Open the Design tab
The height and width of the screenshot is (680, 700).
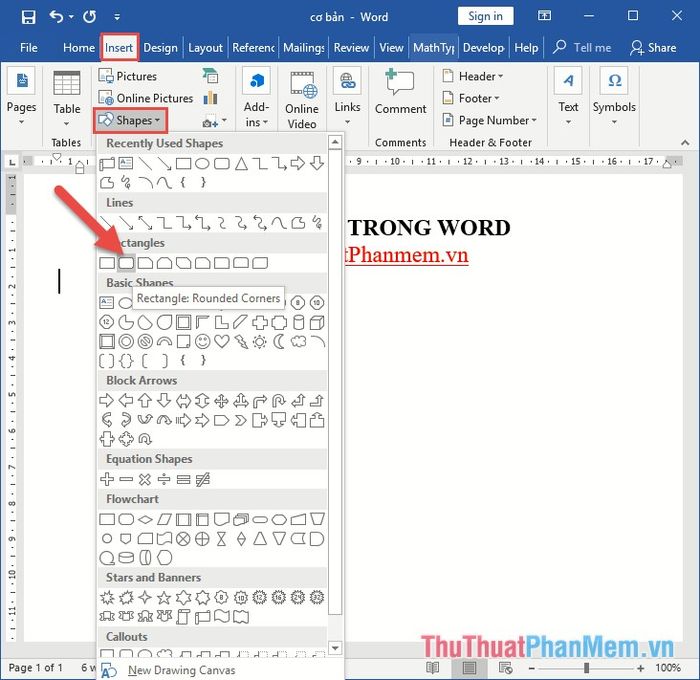[160, 47]
